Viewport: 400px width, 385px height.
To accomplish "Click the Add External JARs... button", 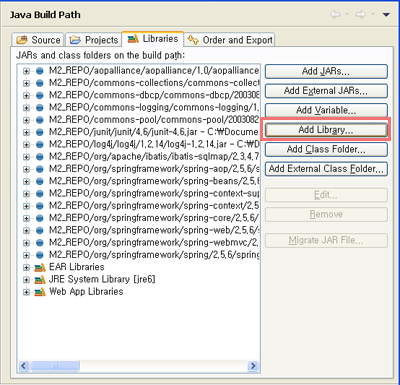I will pos(326,91).
